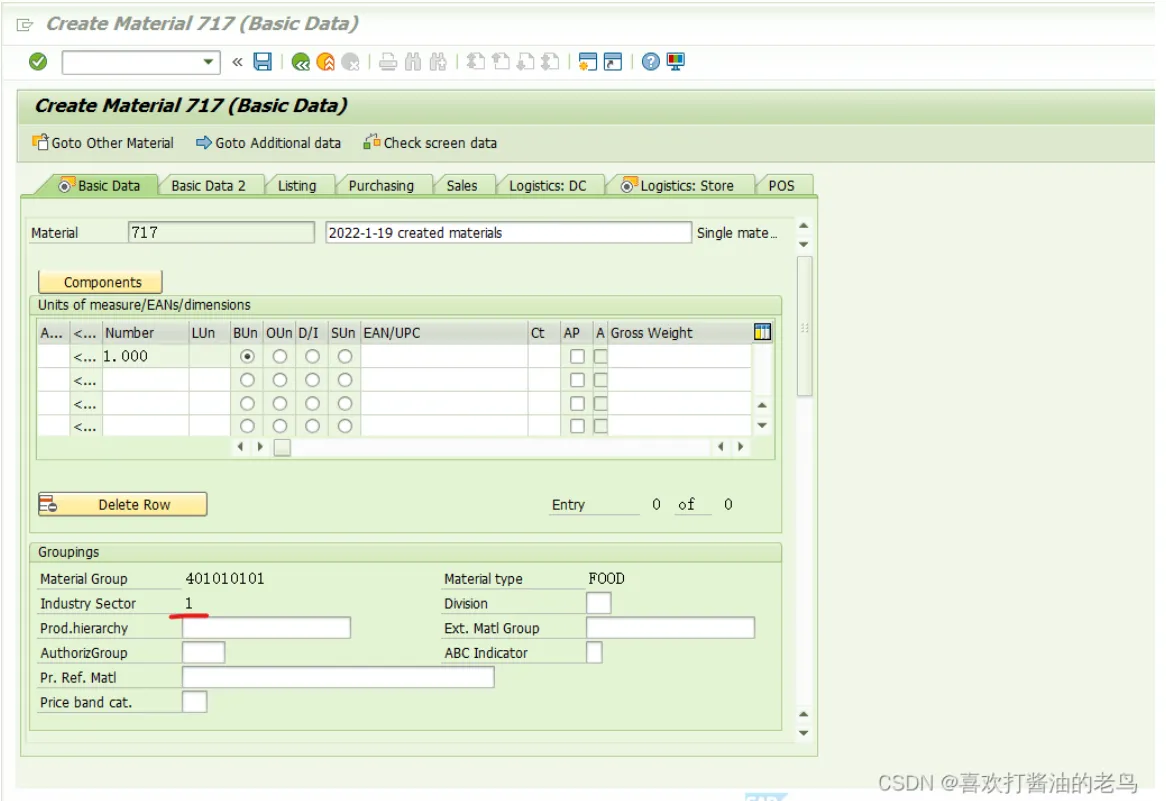
Task: Switch to the Sales tab
Action: tap(462, 186)
